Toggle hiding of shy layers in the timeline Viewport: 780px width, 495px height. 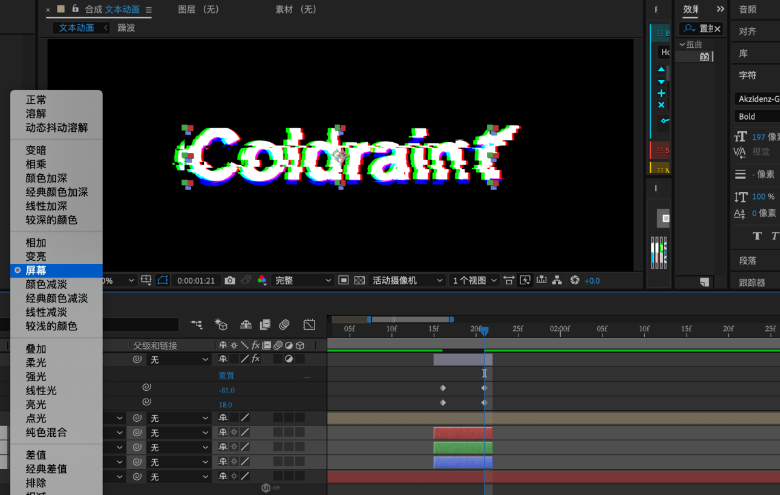pyautogui.click(x=245, y=325)
